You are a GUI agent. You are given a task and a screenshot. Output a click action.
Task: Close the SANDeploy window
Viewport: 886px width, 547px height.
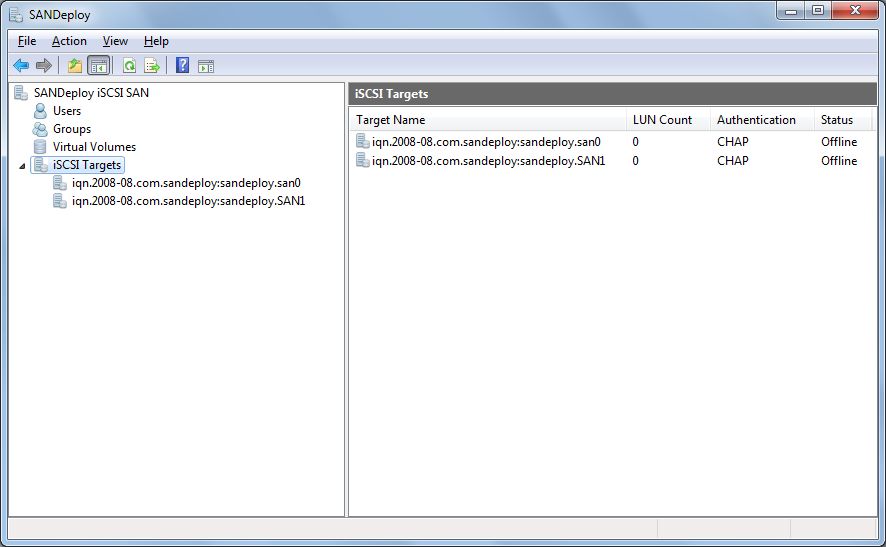855,11
